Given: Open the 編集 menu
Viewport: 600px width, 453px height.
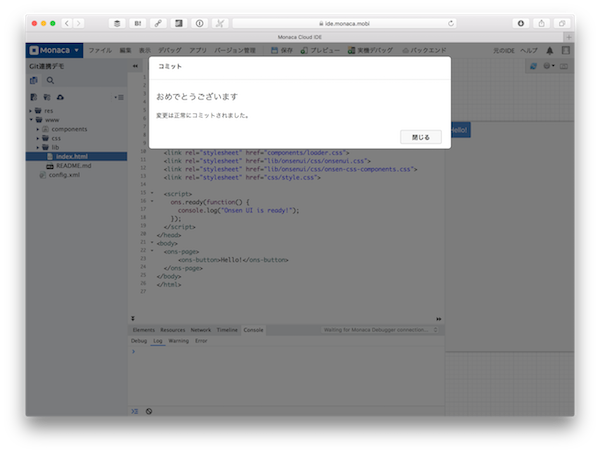Looking at the screenshot, I should click(x=125, y=50).
